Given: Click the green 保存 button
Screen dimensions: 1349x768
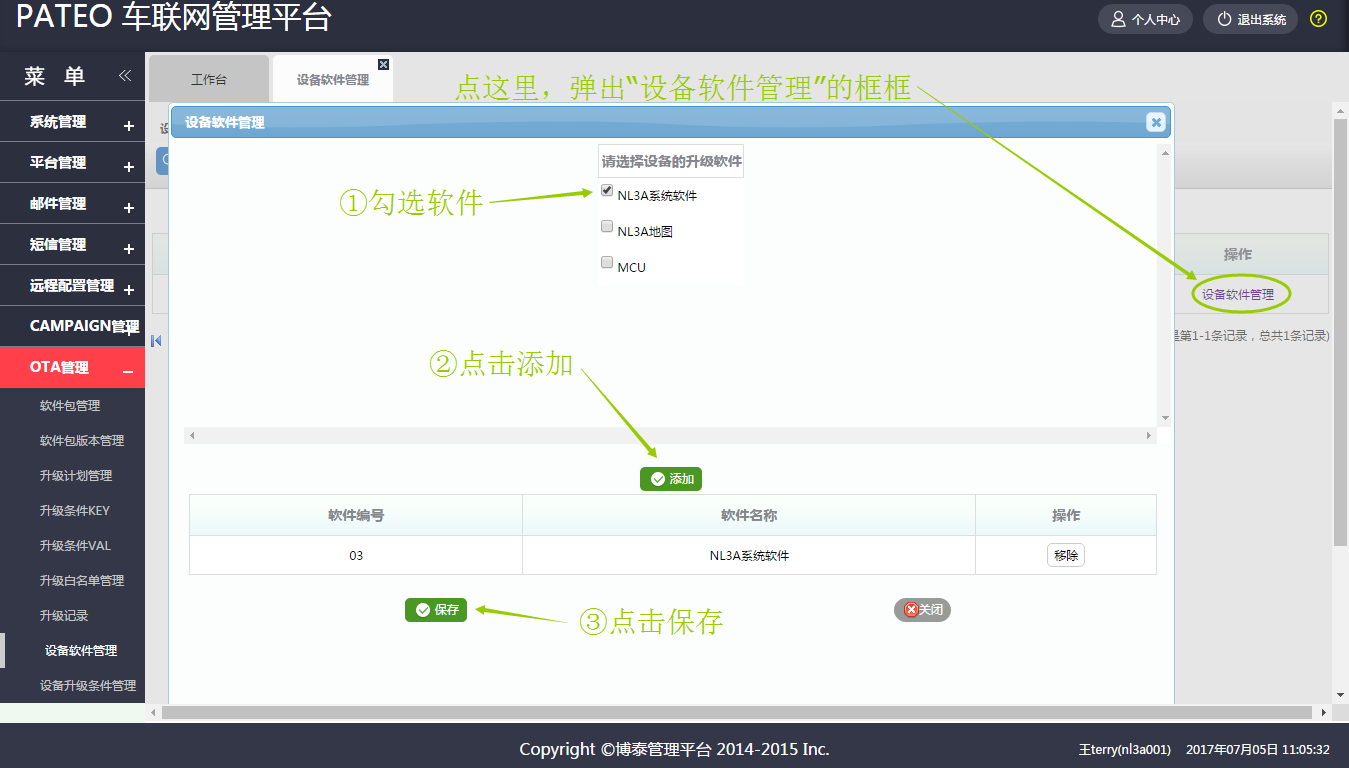Looking at the screenshot, I should click(x=436, y=610).
